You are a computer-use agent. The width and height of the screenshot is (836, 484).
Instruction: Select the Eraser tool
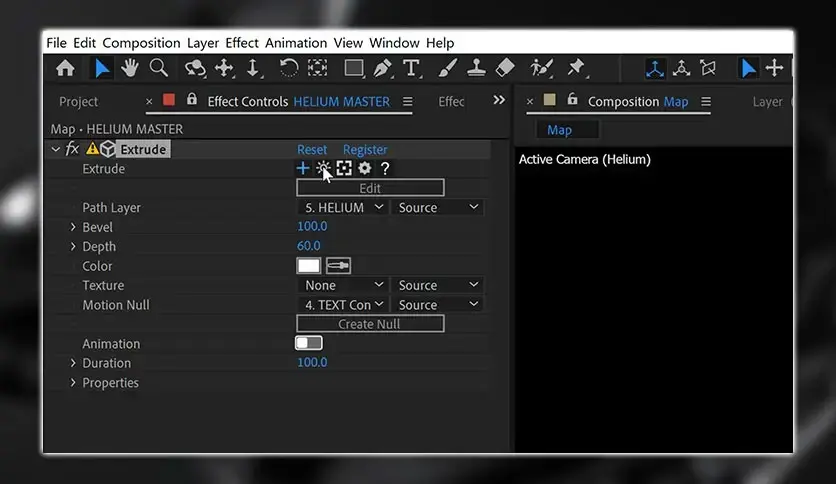(x=505, y=68)
